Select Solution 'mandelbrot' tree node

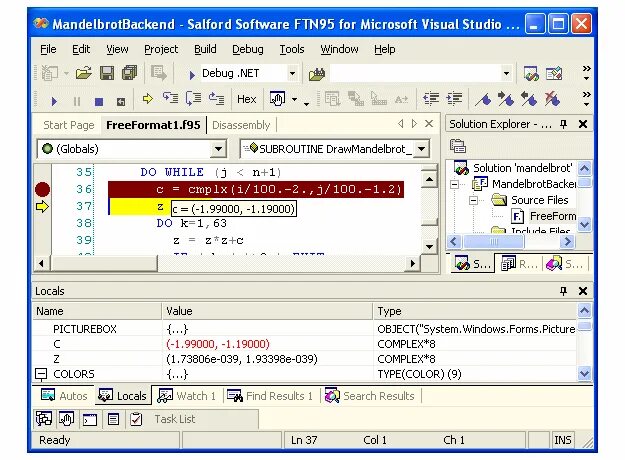pos(513,168)
